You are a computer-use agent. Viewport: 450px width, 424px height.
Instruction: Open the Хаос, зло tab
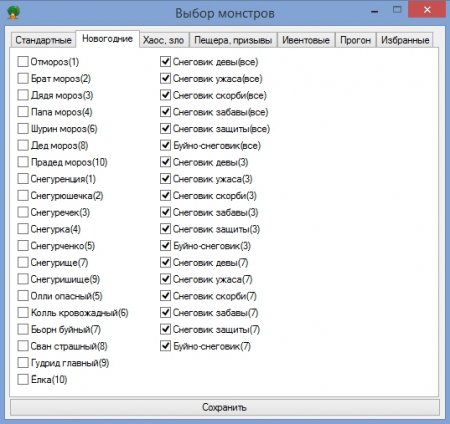pos(163,40)
